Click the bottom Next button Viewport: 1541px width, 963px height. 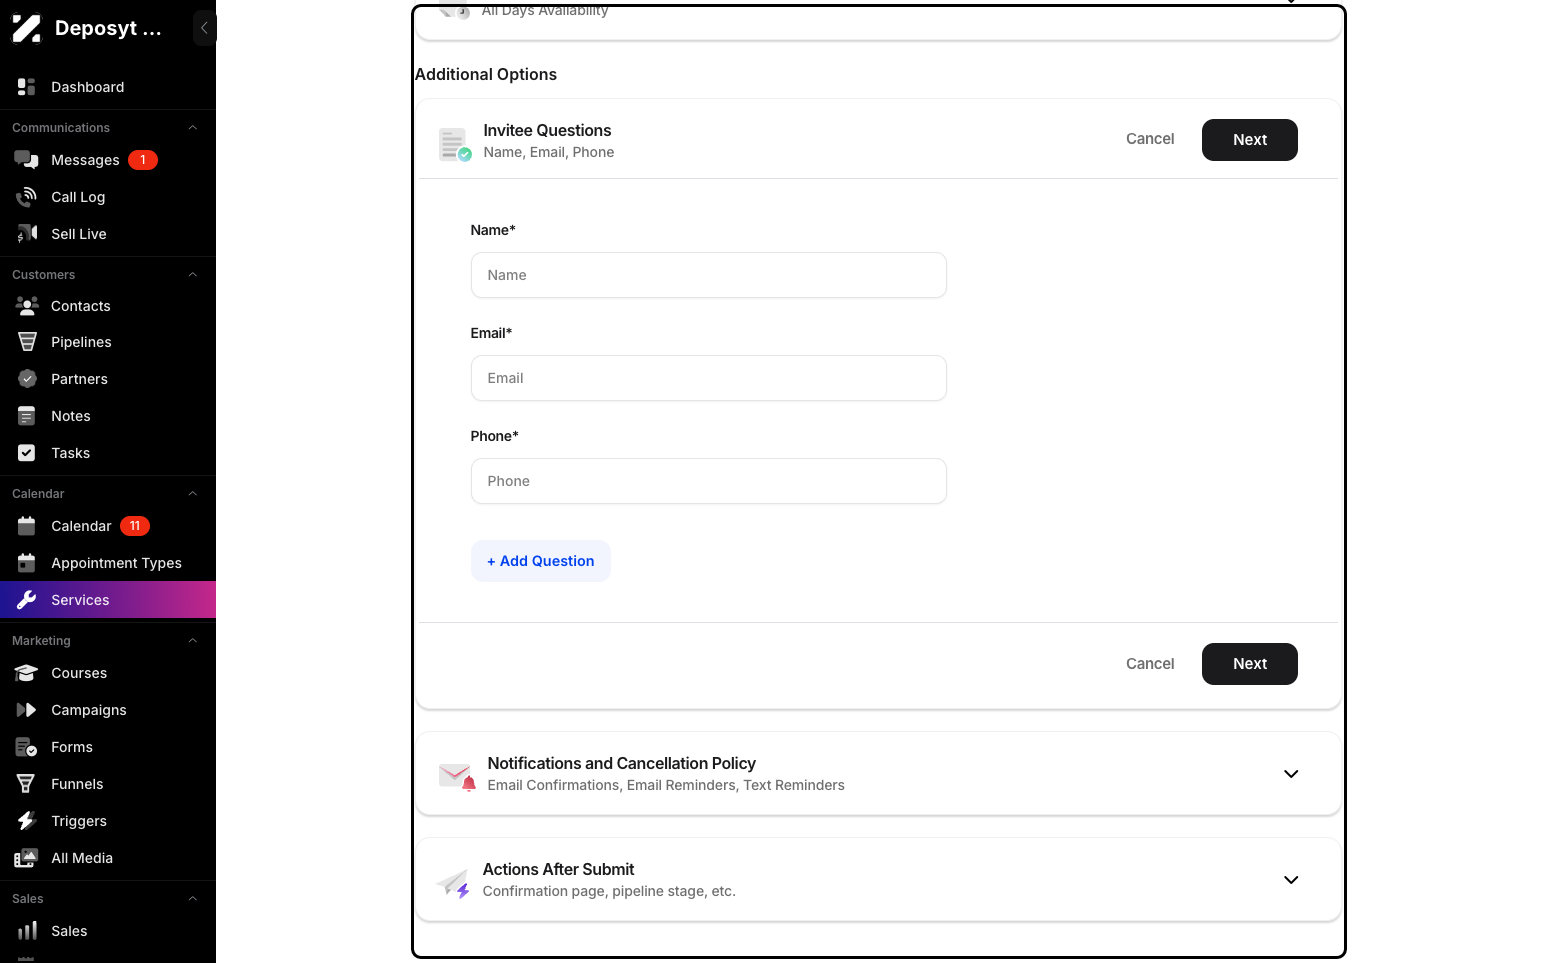[x=1249, y=664]
